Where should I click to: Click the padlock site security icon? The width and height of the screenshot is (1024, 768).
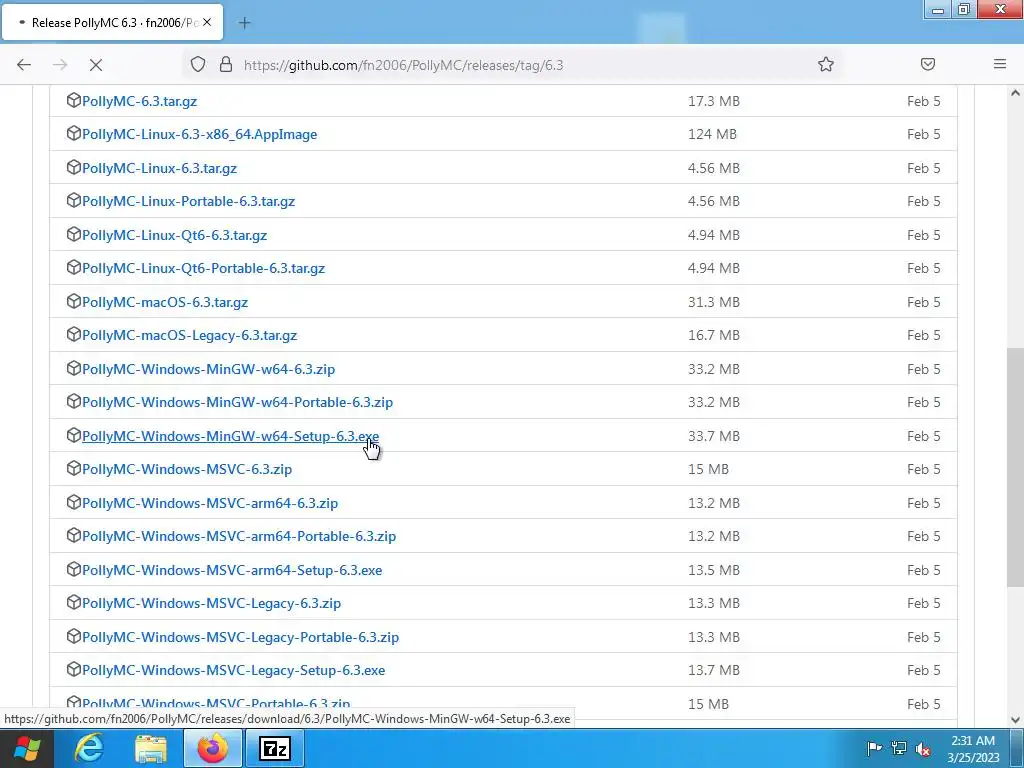coord(226,65)
